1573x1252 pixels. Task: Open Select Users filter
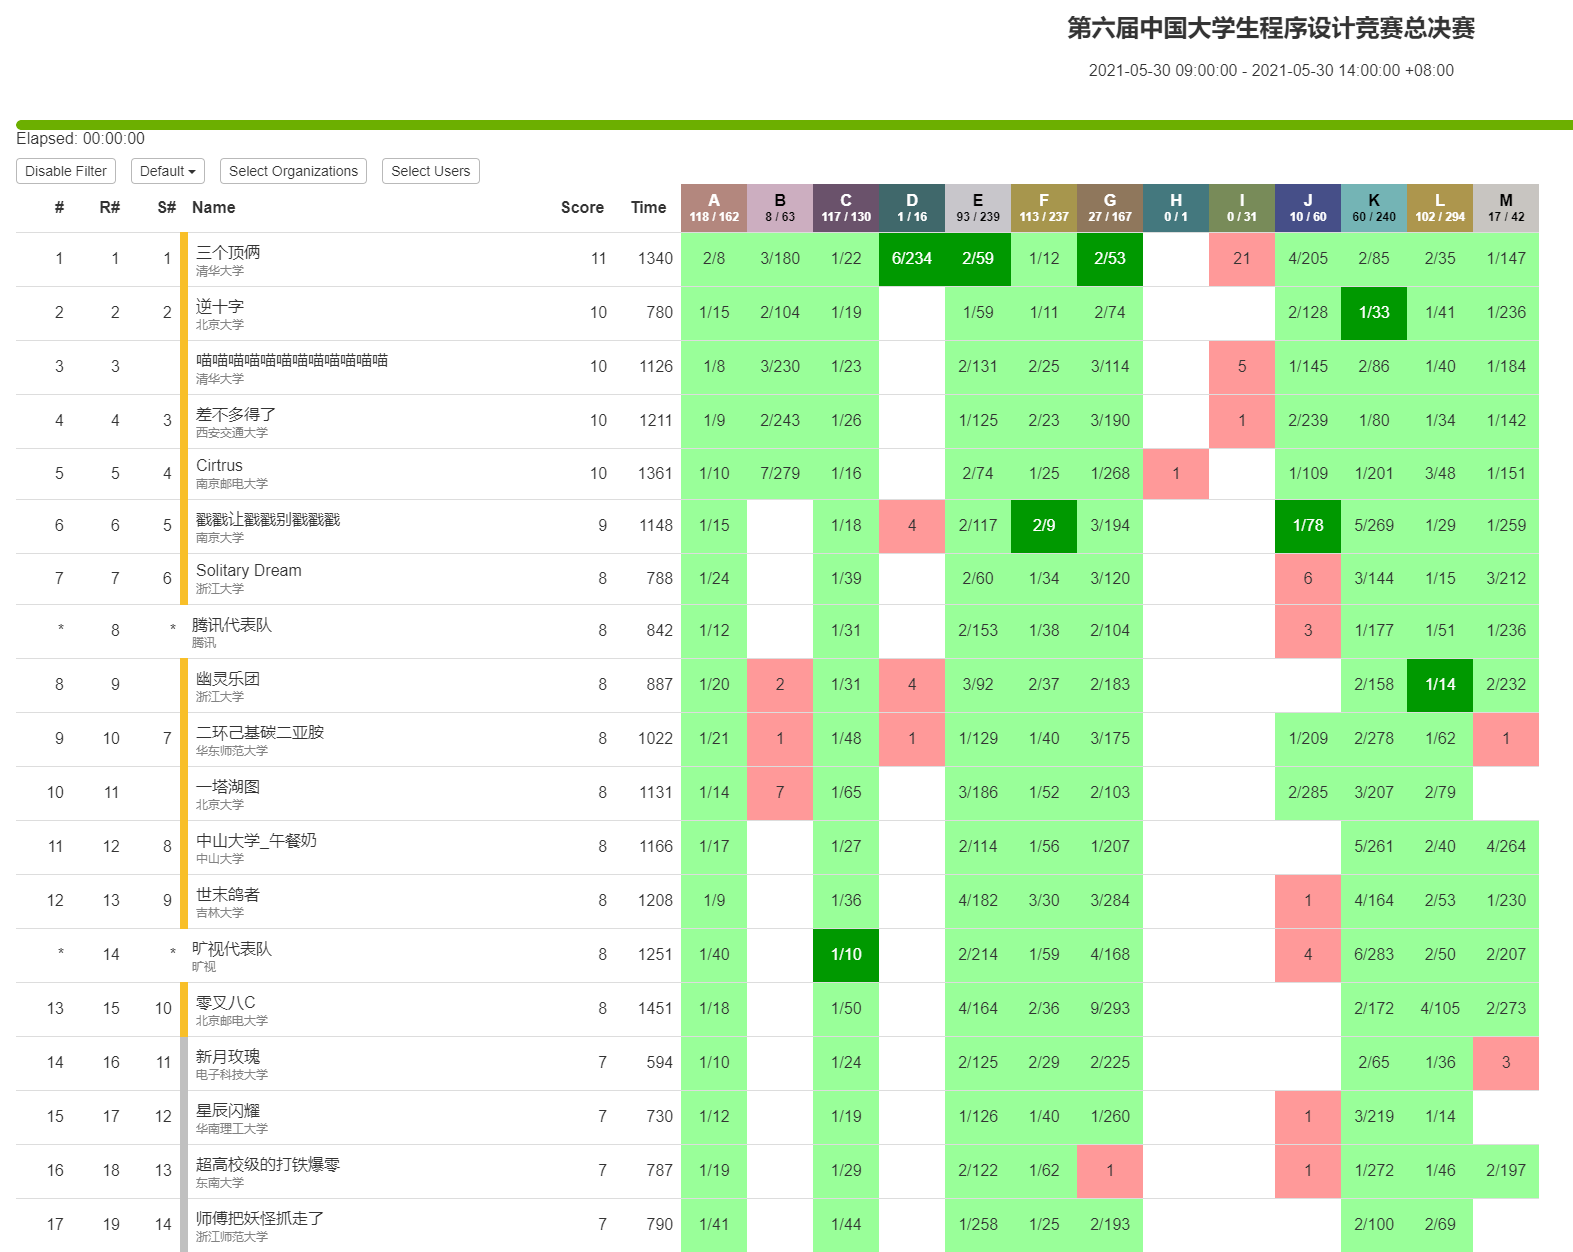pyautogui.click(x=430, y=171)
